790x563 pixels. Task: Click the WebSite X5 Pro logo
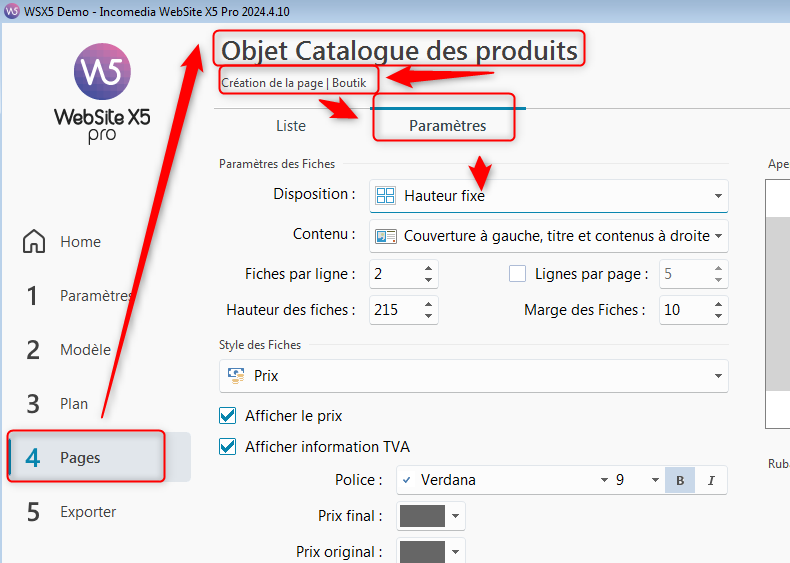(102, 94)
